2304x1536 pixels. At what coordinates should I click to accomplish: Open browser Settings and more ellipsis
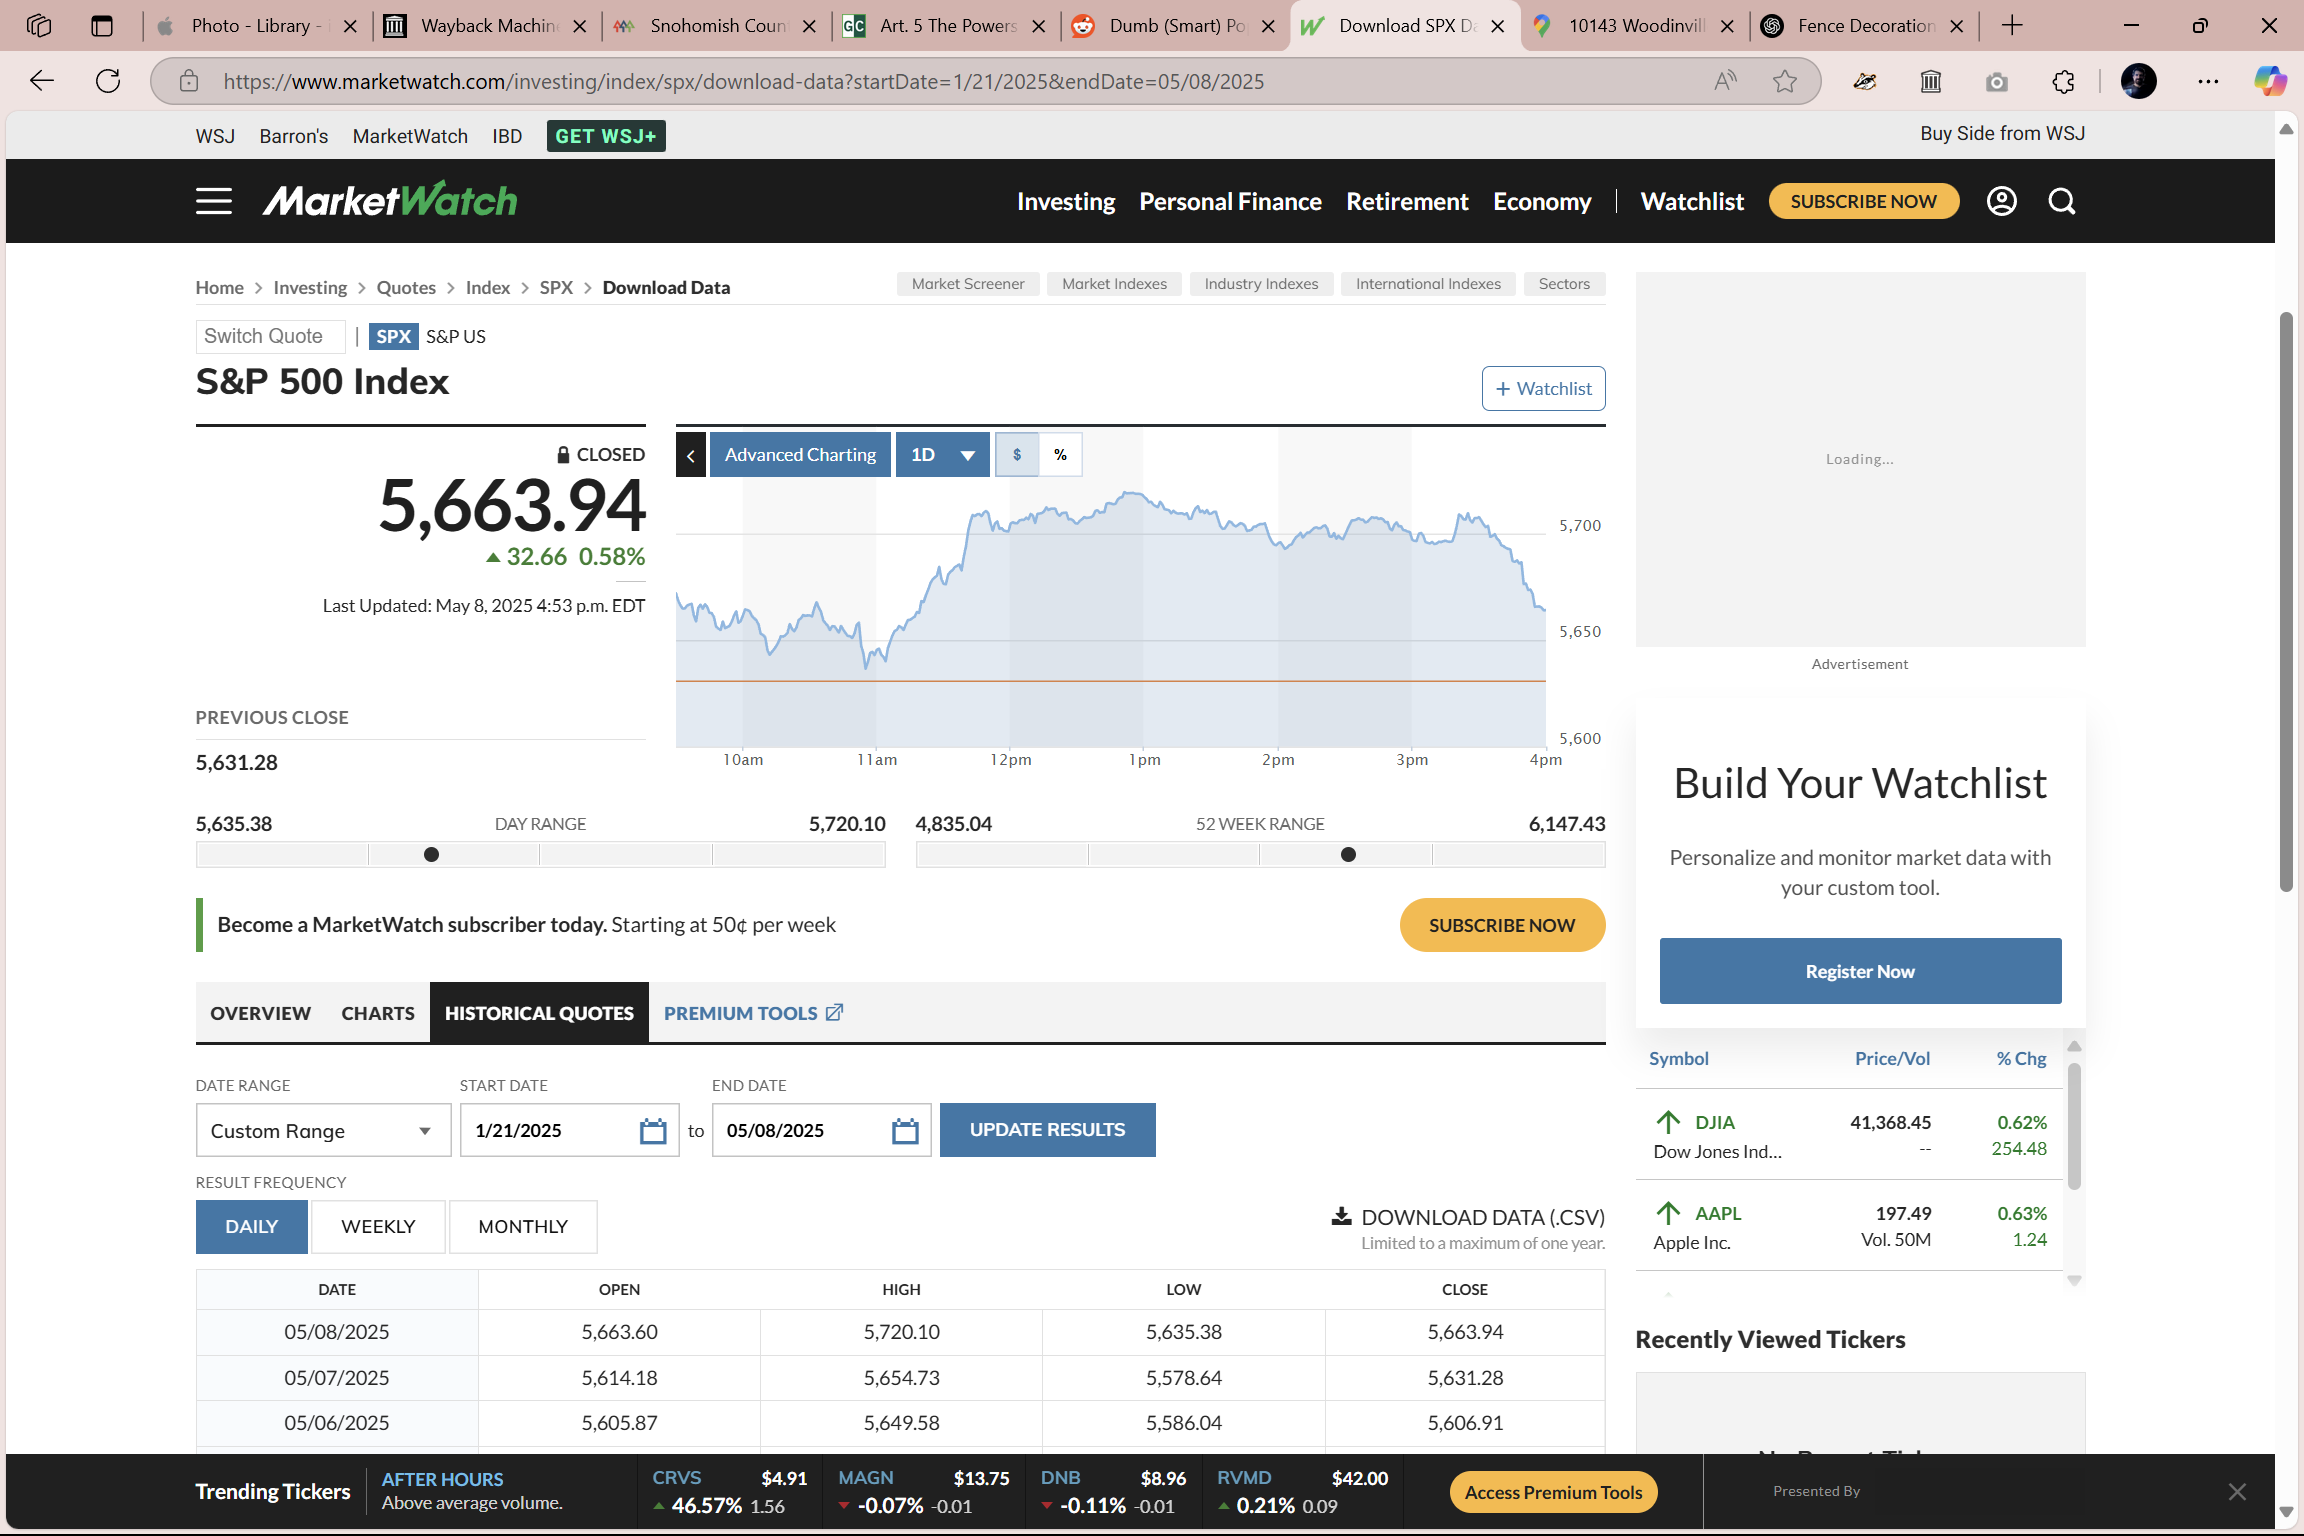coord(2208,81)
